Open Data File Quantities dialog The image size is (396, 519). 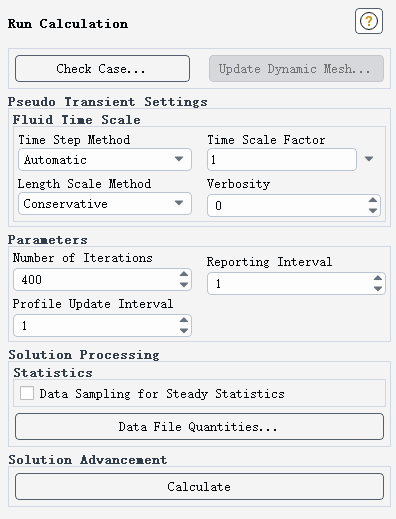[x=199, y=427]
